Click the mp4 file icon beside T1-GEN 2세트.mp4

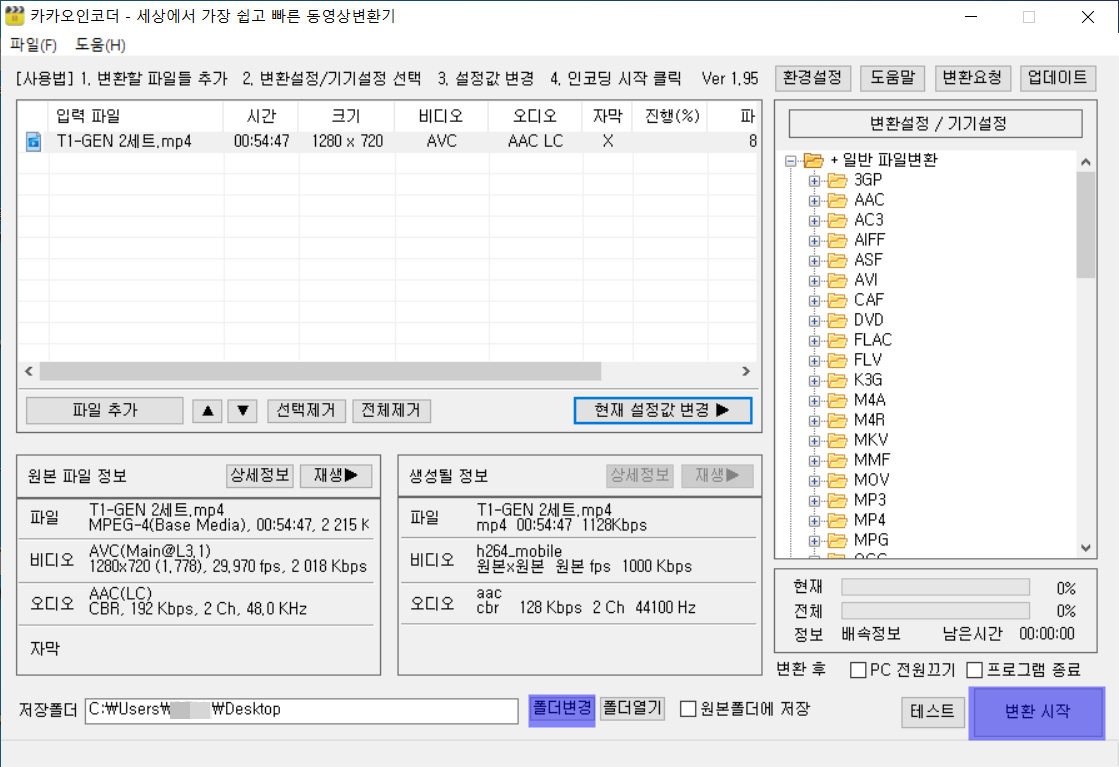coord(33,141)
